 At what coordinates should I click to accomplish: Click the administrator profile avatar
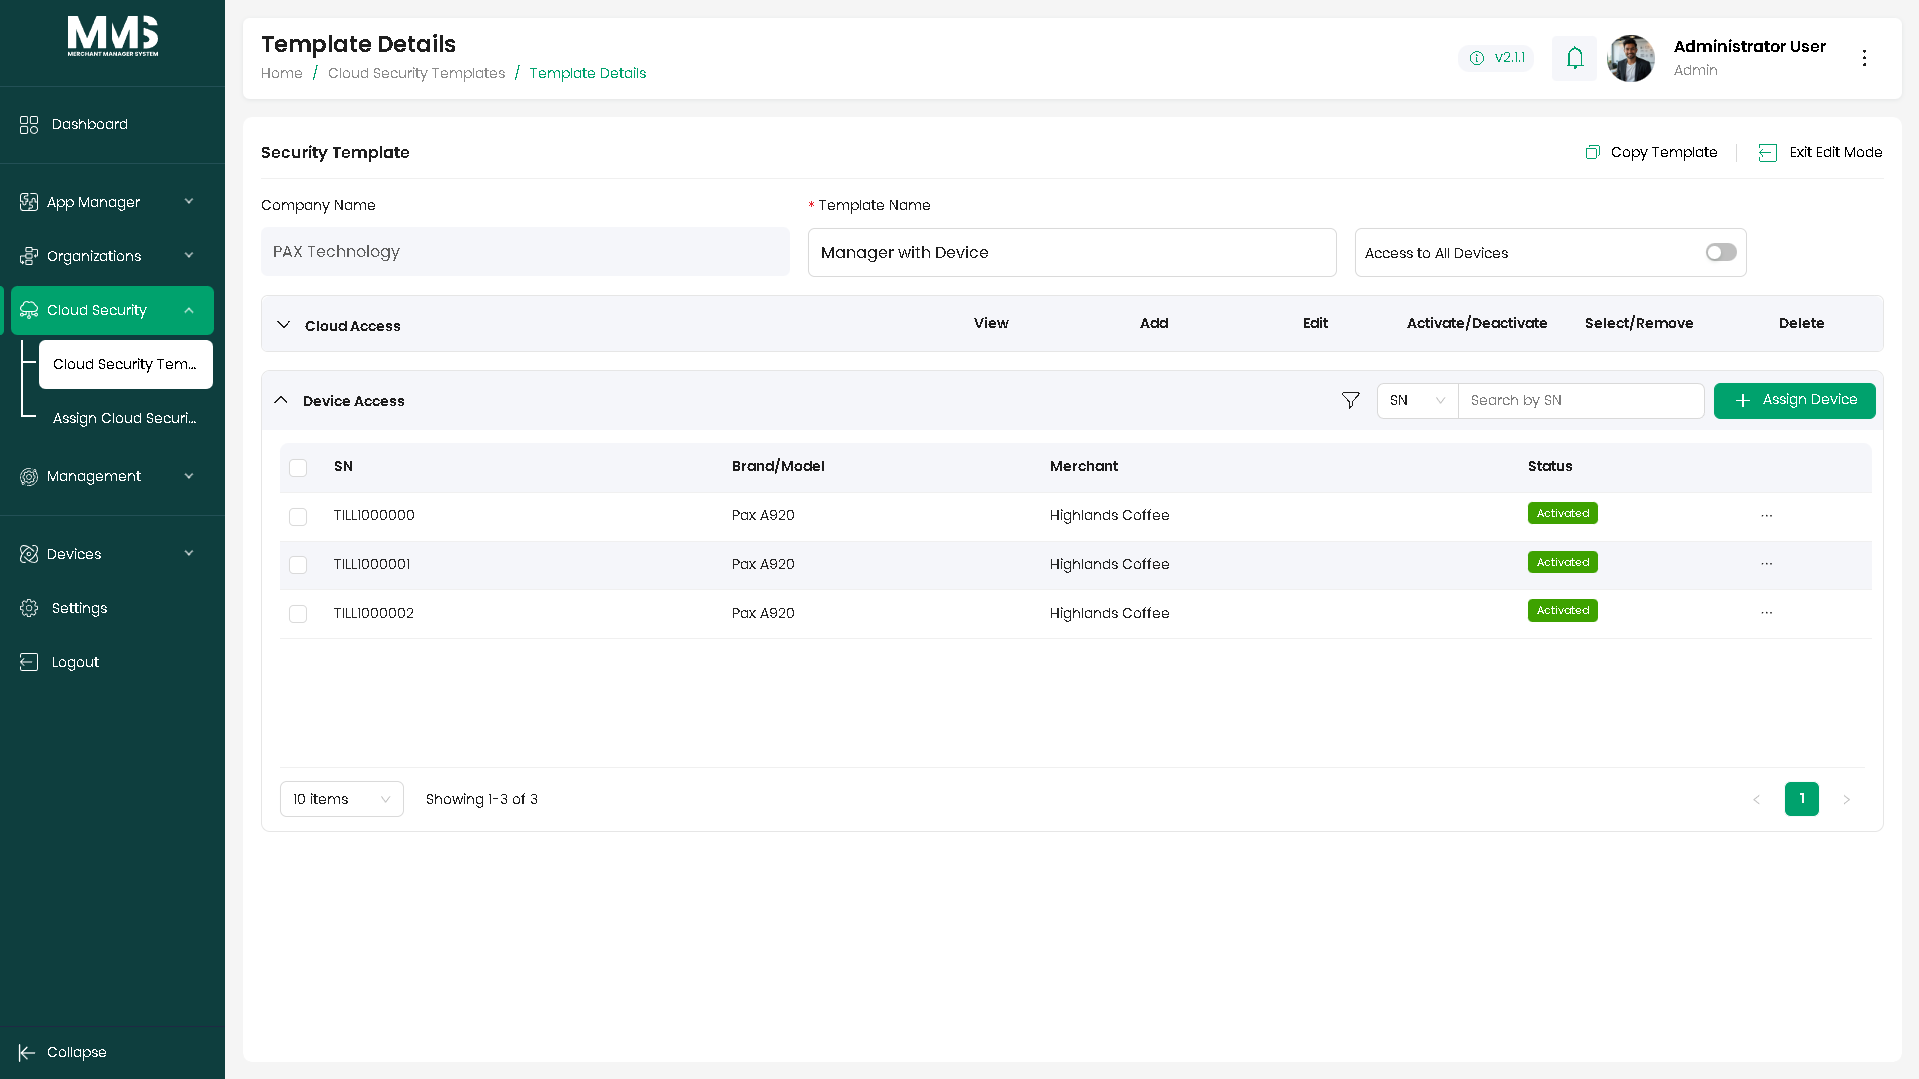[1631, 58]
